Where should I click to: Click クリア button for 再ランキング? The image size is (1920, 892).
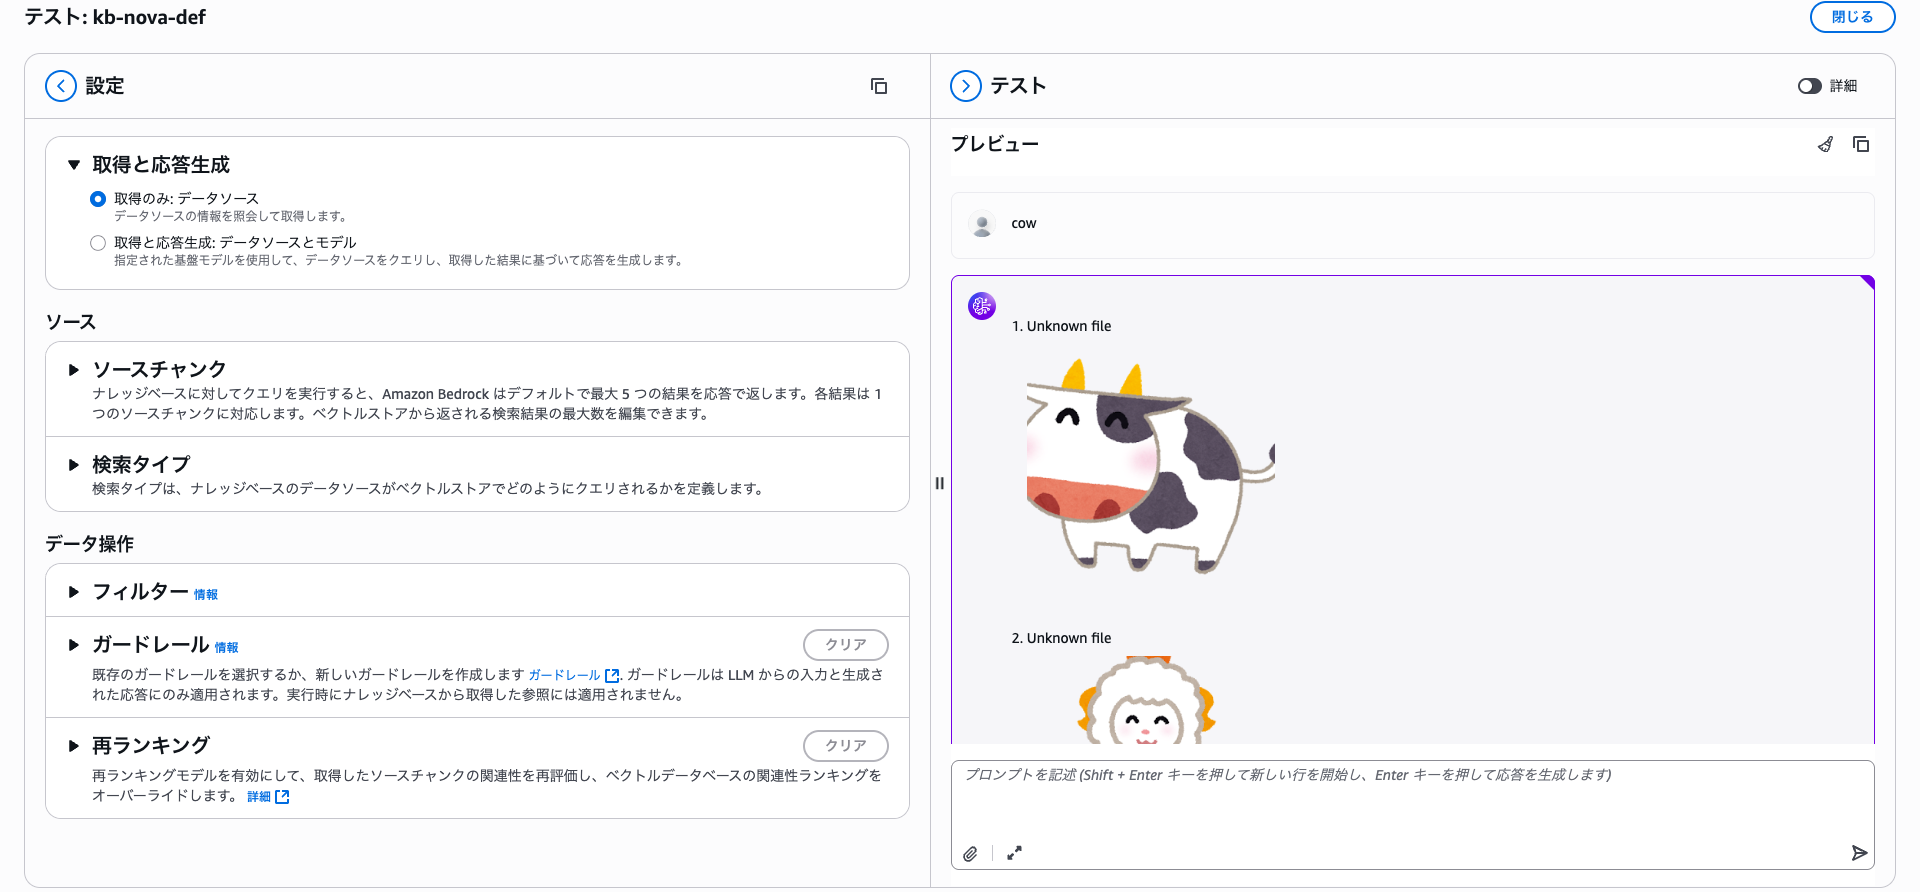coord(845,746)
